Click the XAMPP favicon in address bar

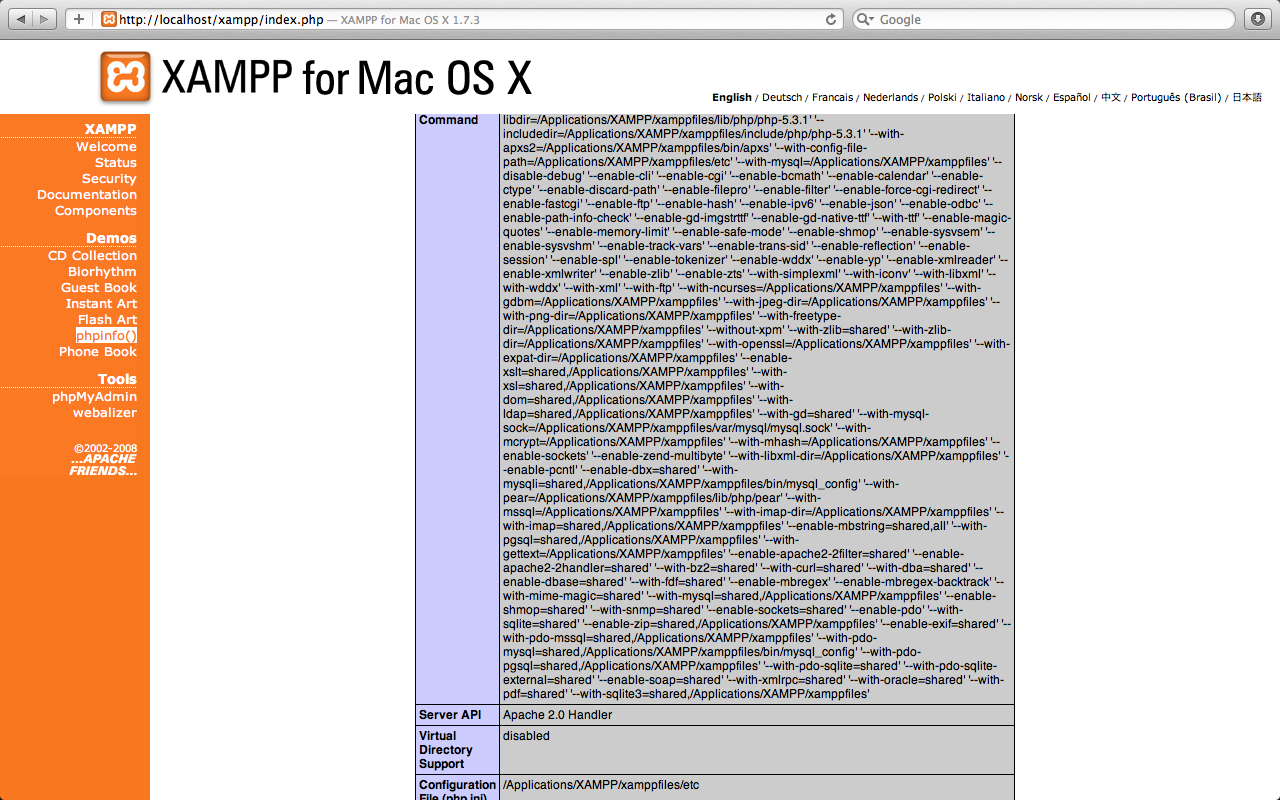109,19
